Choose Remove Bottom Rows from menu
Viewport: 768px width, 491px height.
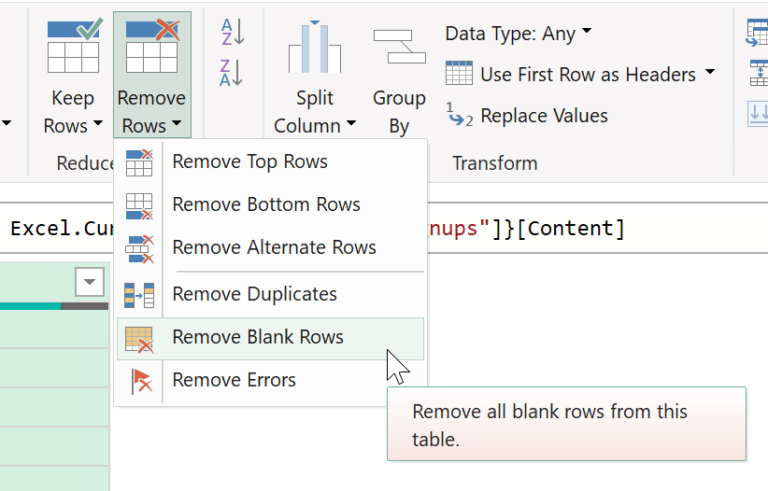[270, 204]
